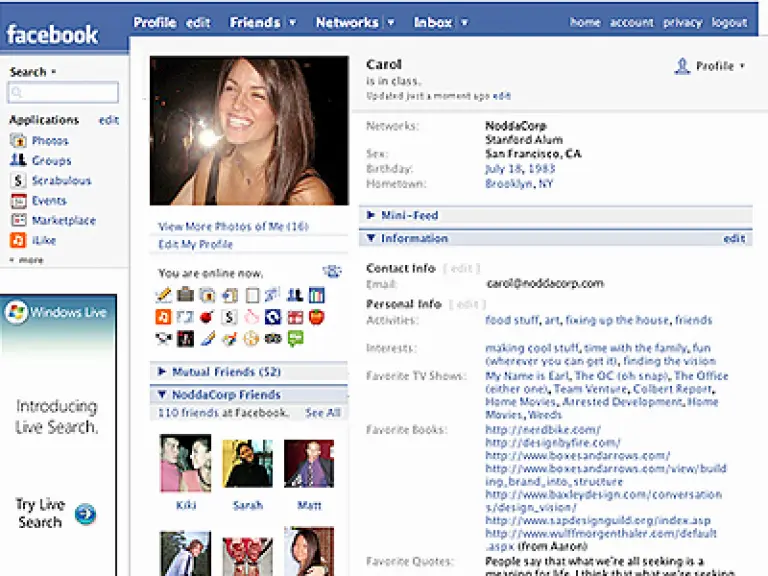Screen dimensions: 768x576
Task: Expand the Mutual Friends section
Action: point(162,372)
